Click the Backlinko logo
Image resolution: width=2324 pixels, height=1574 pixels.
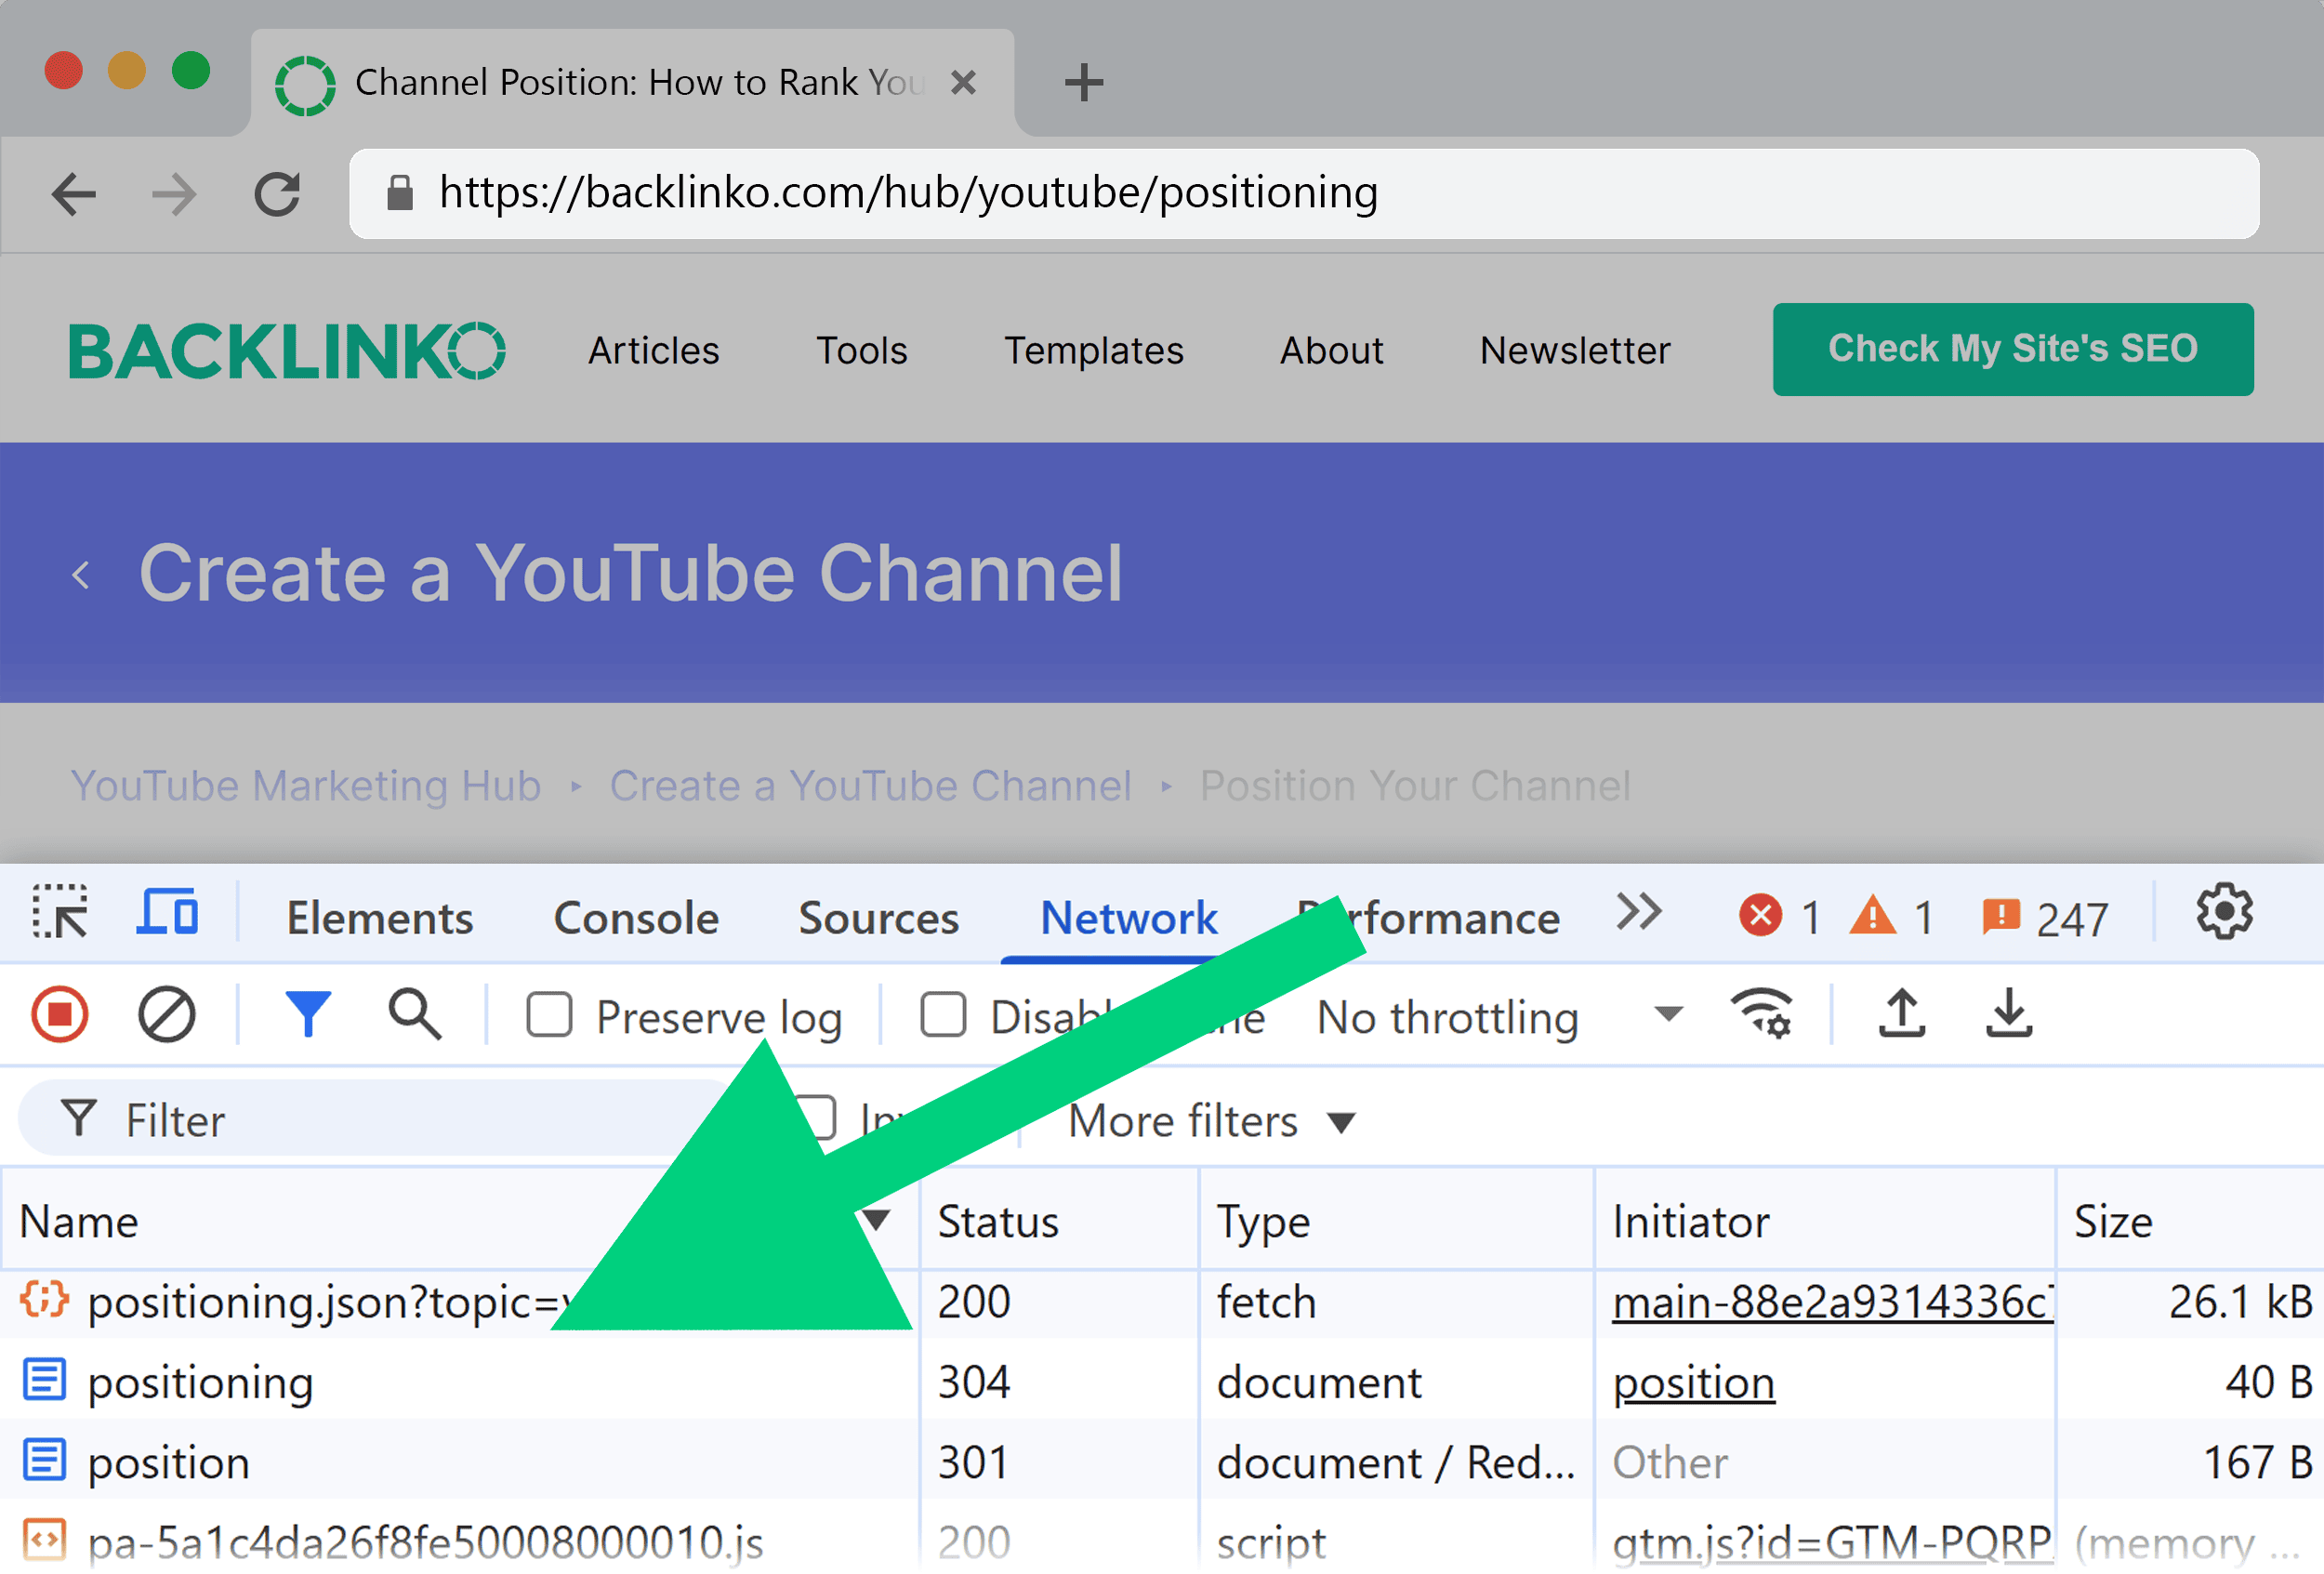click(287, 351)
